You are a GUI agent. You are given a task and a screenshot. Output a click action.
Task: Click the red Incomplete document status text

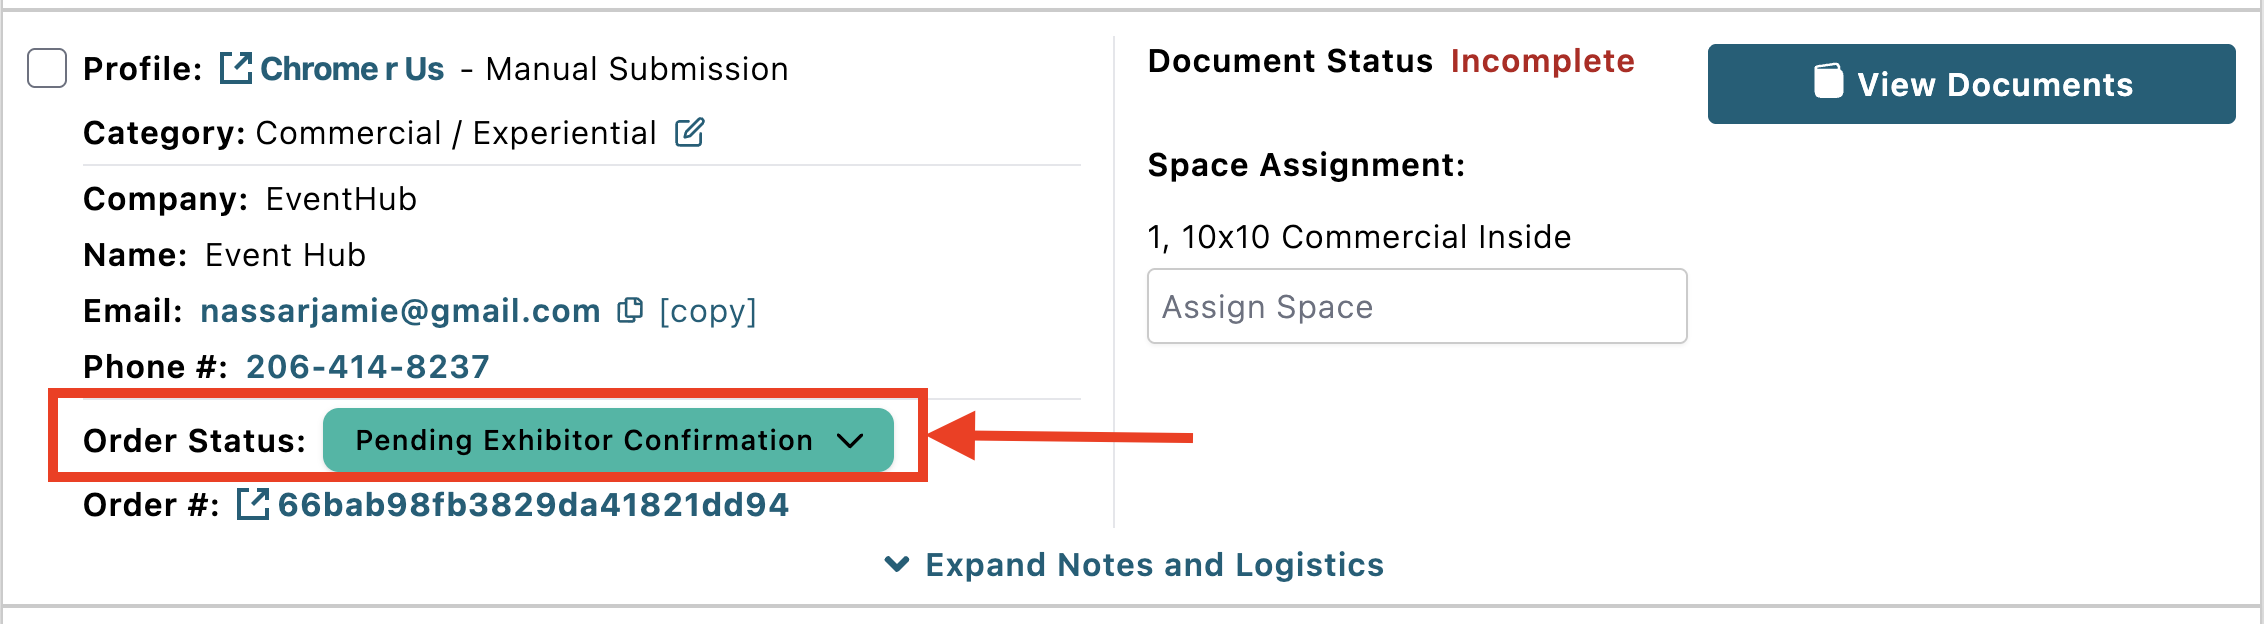pyautogui.click(x=1542, y=61)
